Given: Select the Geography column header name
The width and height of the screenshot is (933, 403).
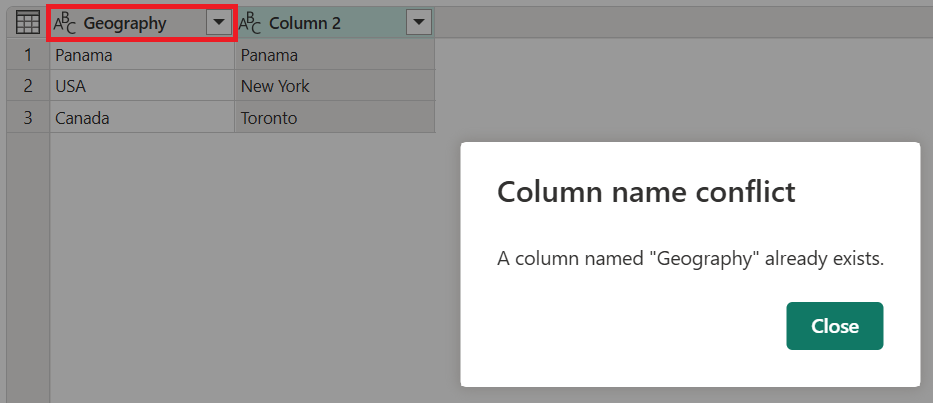Looking at the screenshot, I should coord(125,23).
